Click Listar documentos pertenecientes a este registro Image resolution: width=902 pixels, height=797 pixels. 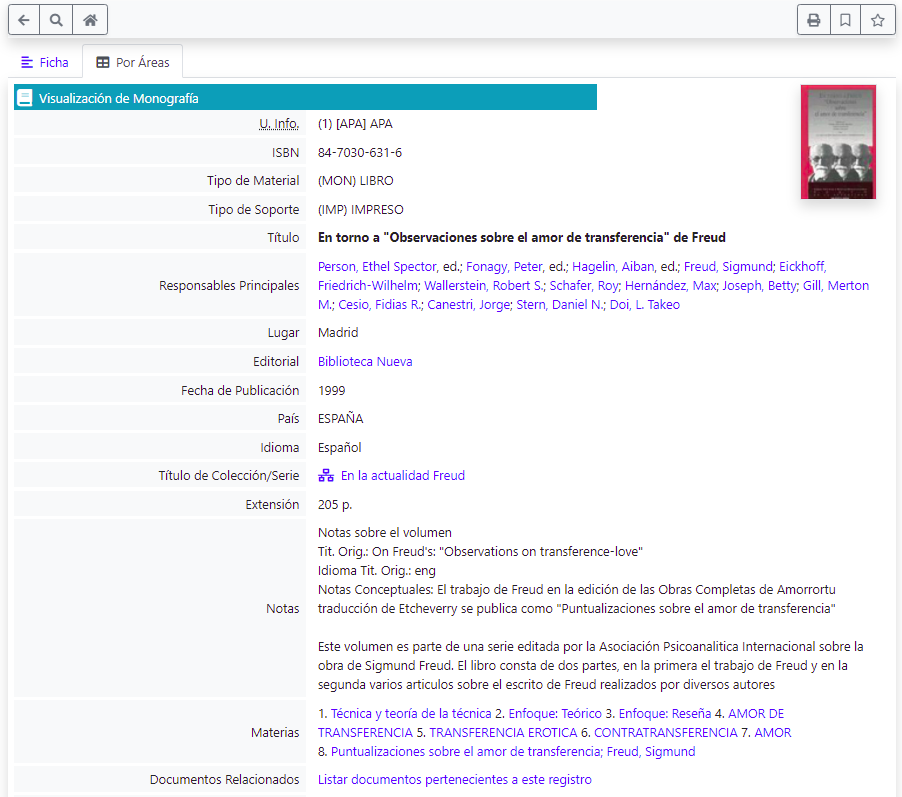[x=454, y=779]
